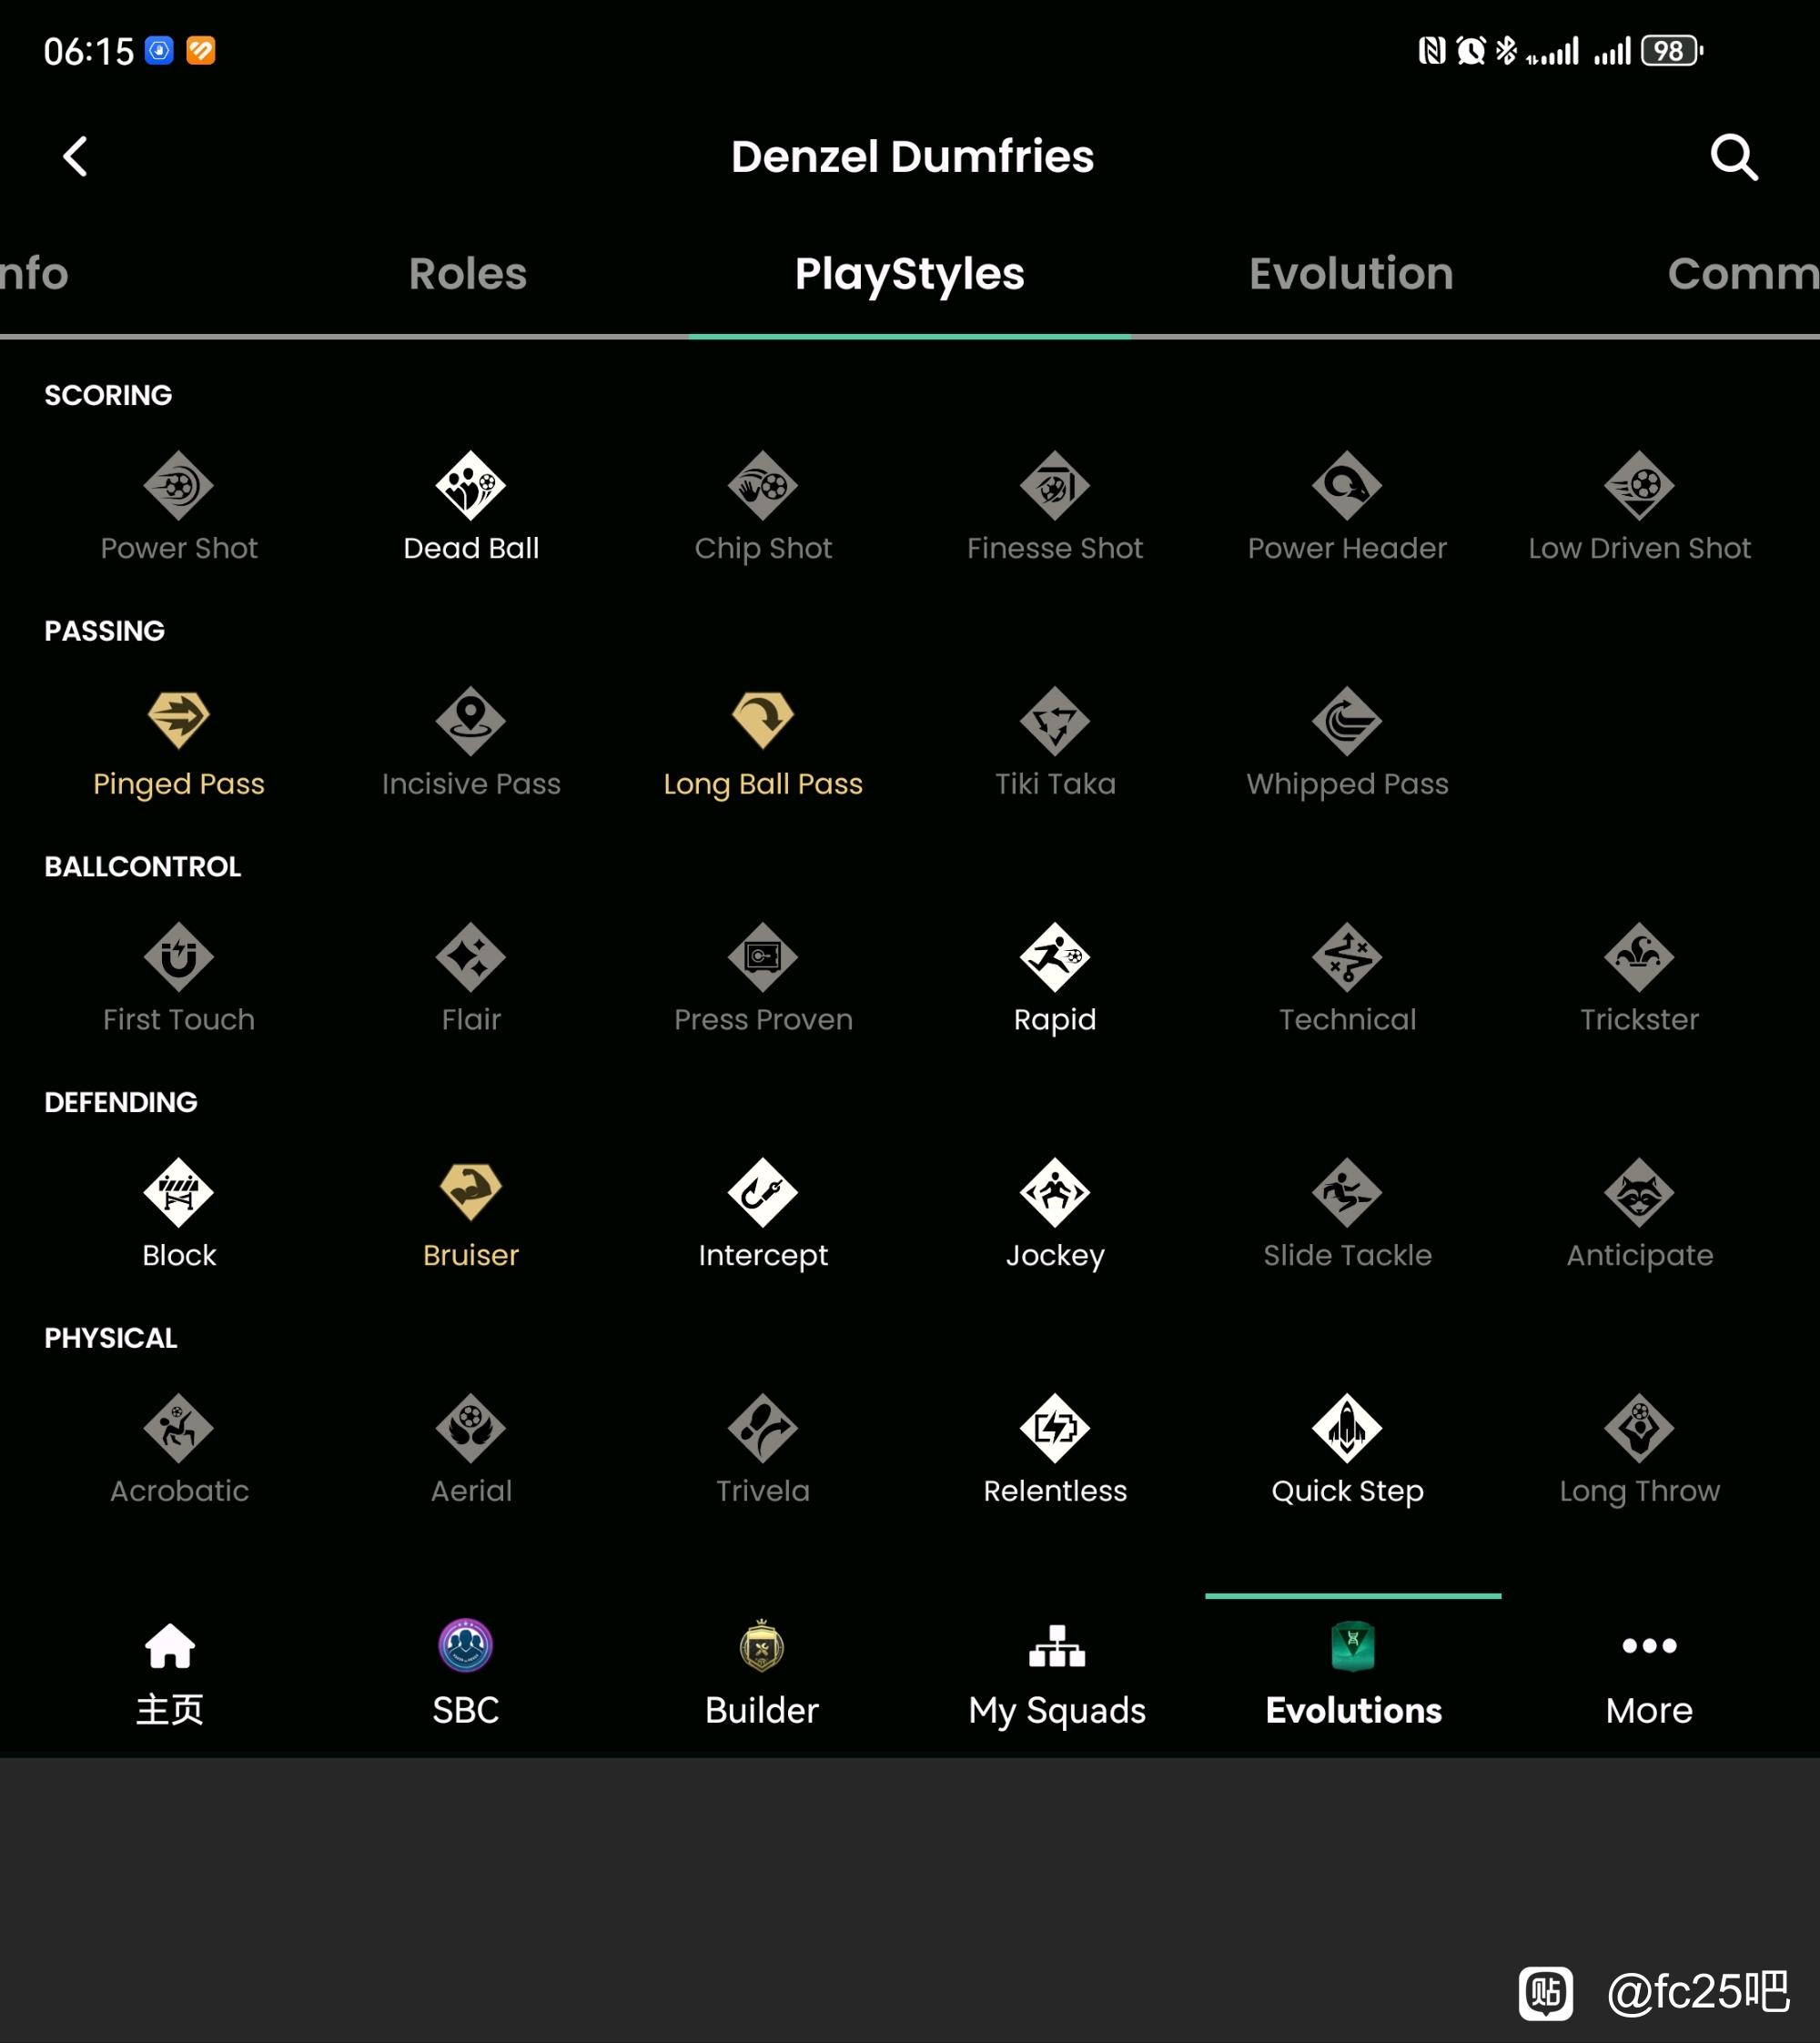Select the Power Shot playstyle icon
This screenshot has height=2043, width=1820.
(x=179, y=486)
